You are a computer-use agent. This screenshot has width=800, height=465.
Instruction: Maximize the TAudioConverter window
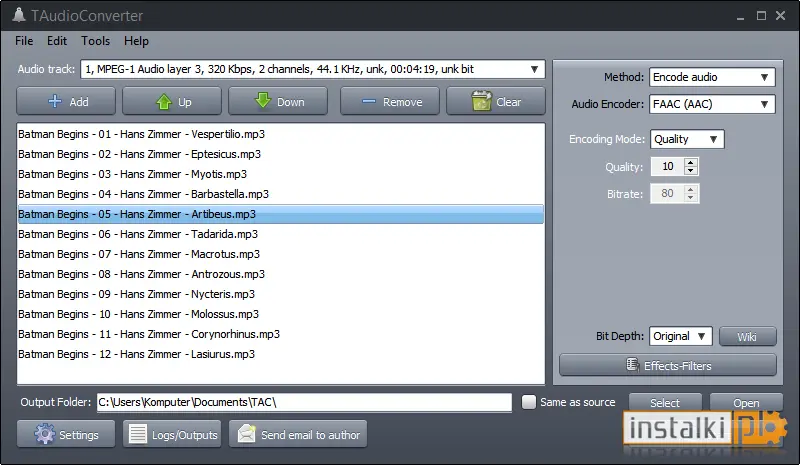pos(761,16)
